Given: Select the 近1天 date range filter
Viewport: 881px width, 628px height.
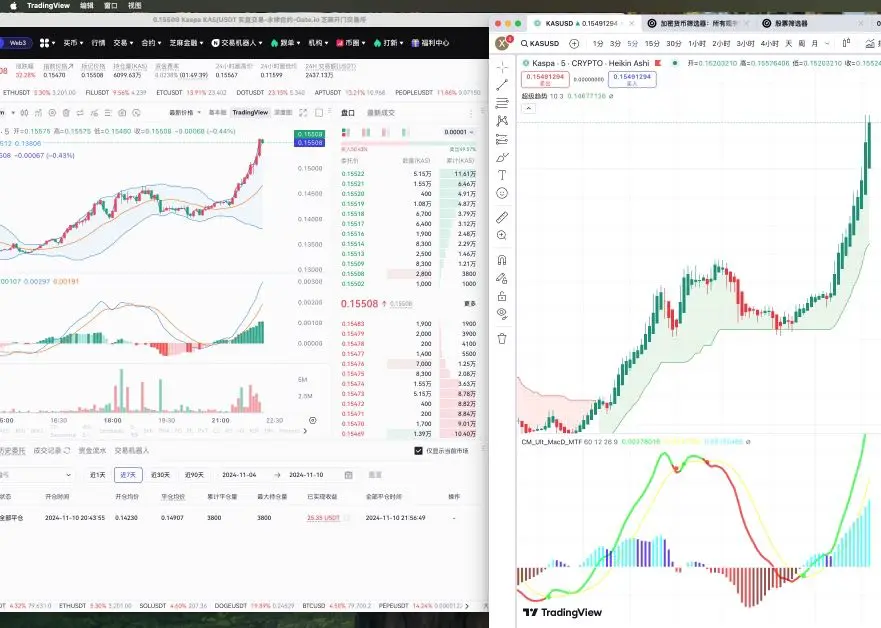Looking at the screenshot, I should click(x=98, y=475).
